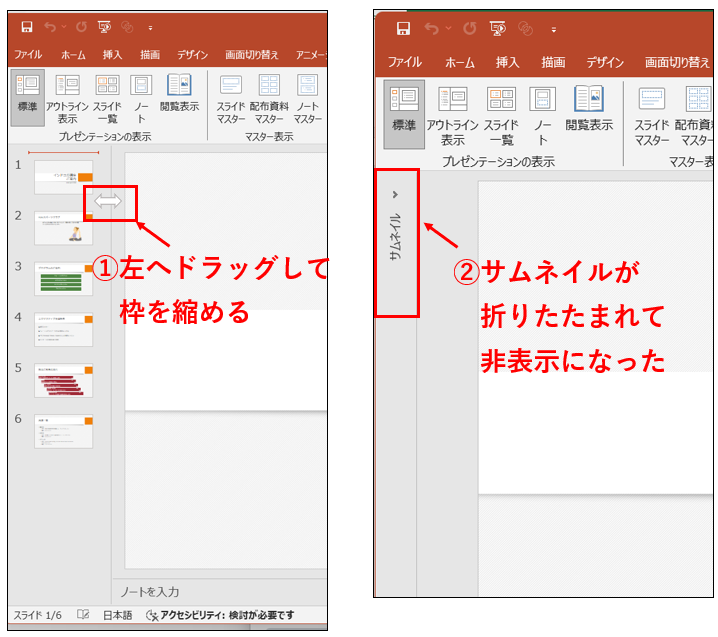Select slide 5 thumbnail with red bars
718x637 pixels.
(x=64, y=380)
